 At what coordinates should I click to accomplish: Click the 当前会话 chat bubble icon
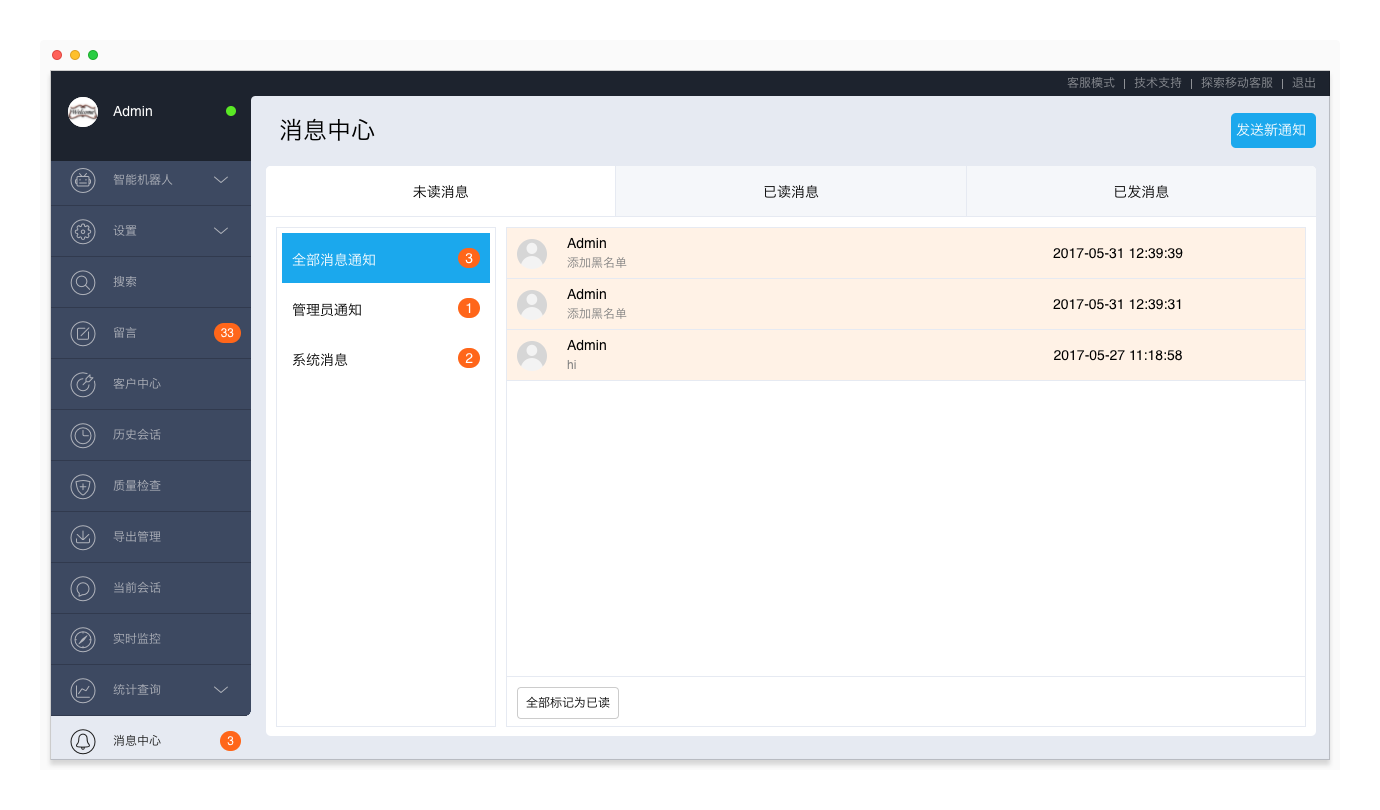[83, 588]
